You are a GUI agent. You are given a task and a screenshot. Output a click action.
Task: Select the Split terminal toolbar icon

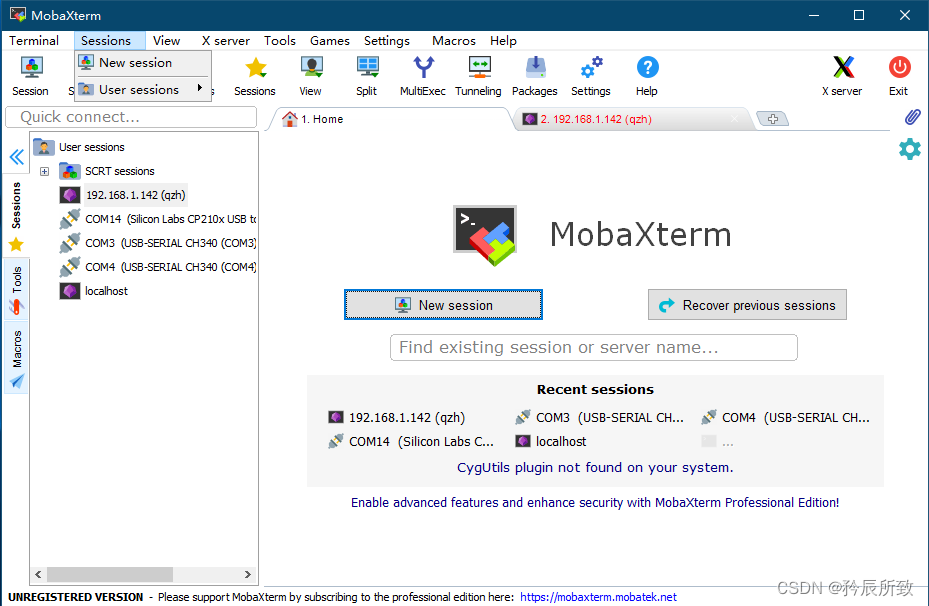click(367, 76)
